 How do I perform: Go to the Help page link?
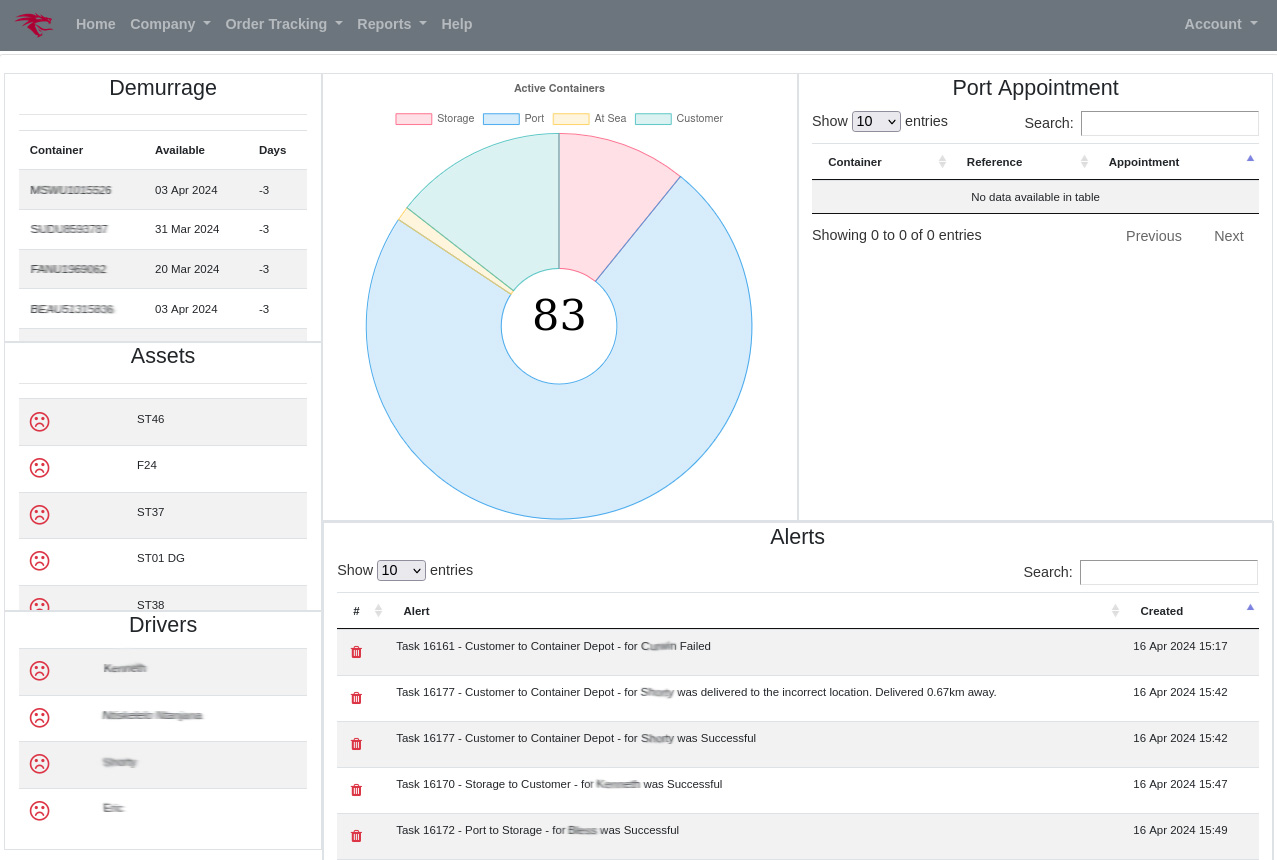[x=456, y=24]
